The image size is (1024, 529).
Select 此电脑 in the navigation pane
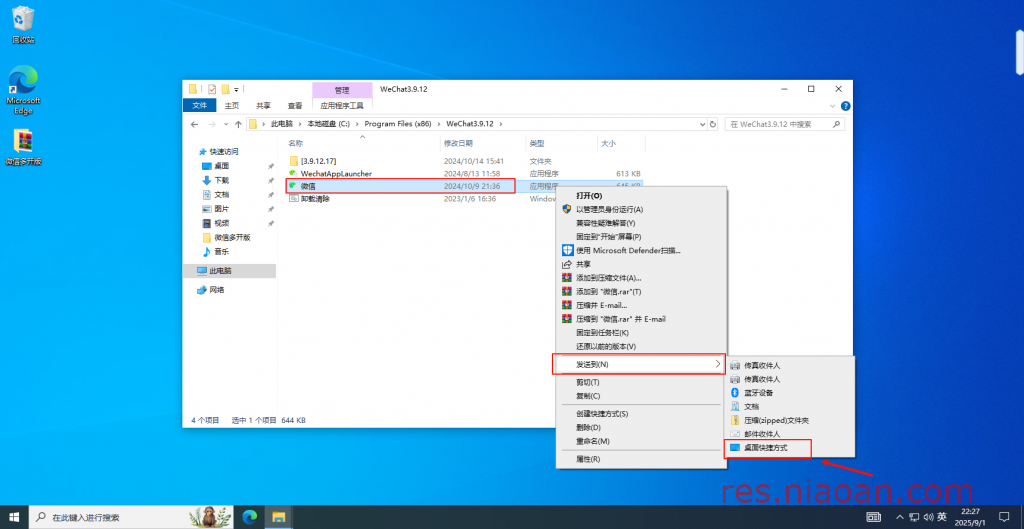click(x=220, y=270)
